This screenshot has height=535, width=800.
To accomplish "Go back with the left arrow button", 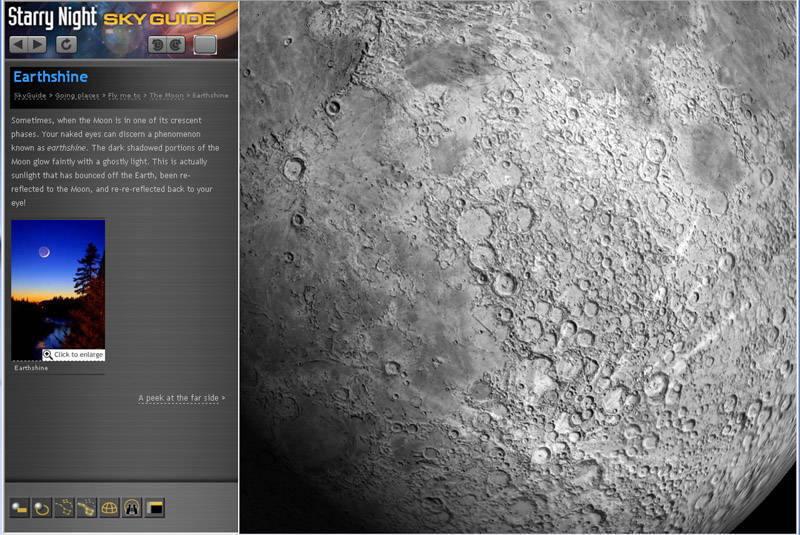I will 18,45.
